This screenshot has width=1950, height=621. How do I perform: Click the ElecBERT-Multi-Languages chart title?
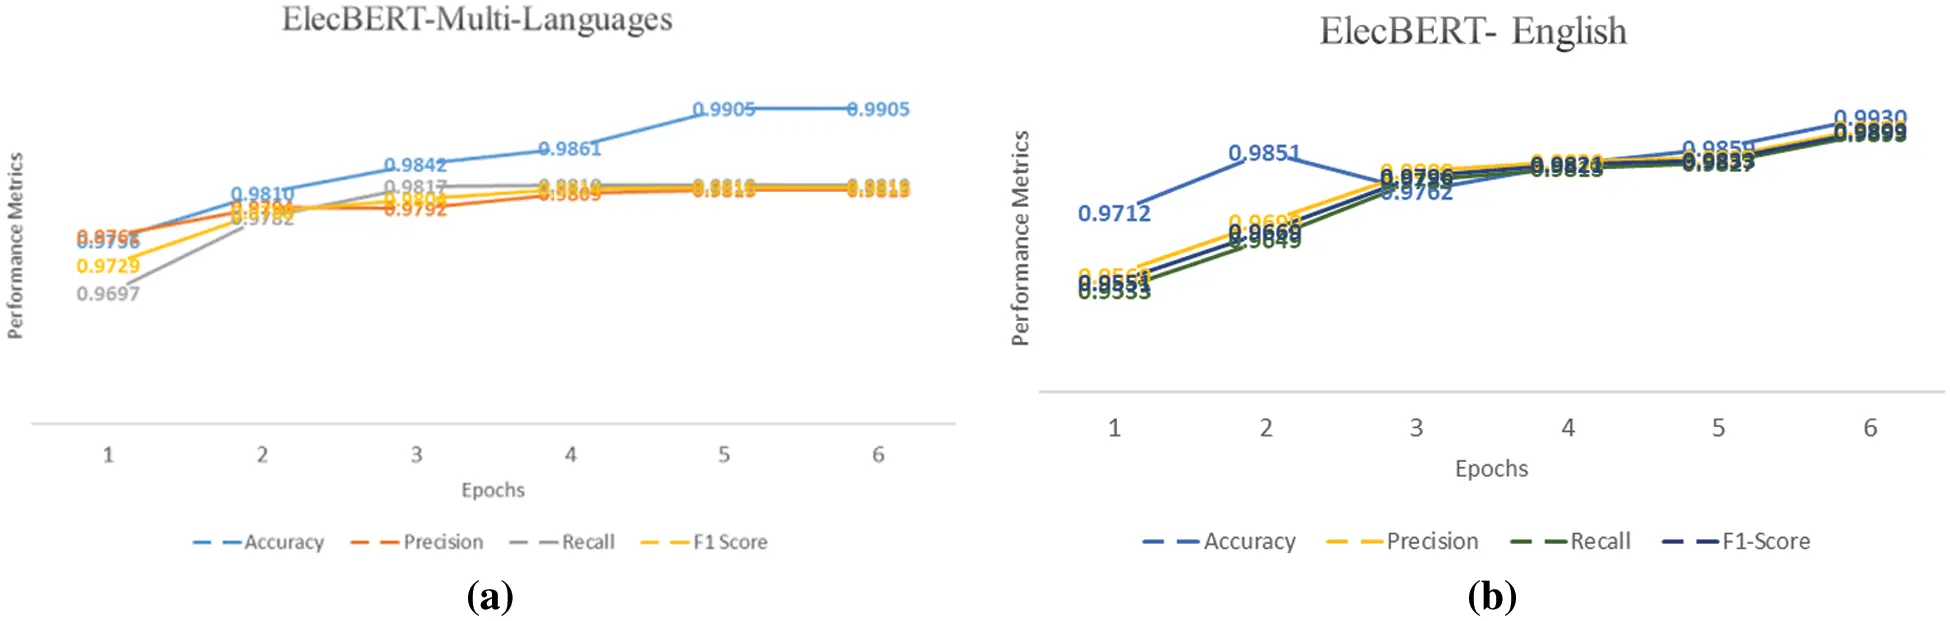477,19
